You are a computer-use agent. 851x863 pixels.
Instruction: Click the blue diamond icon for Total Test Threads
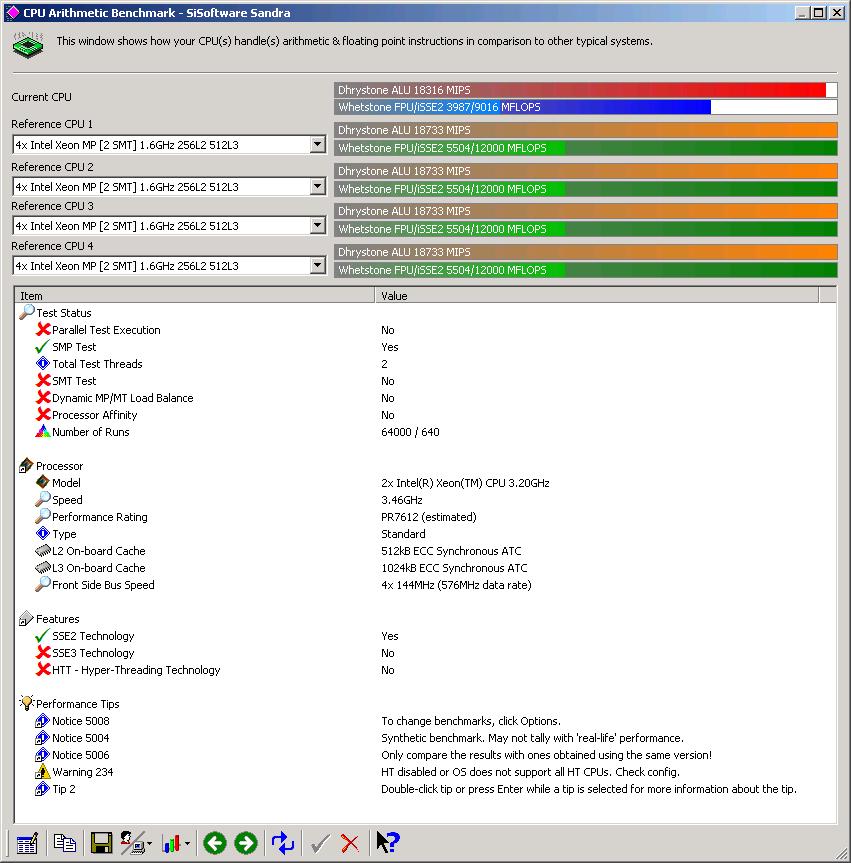(x=42, y=363)
